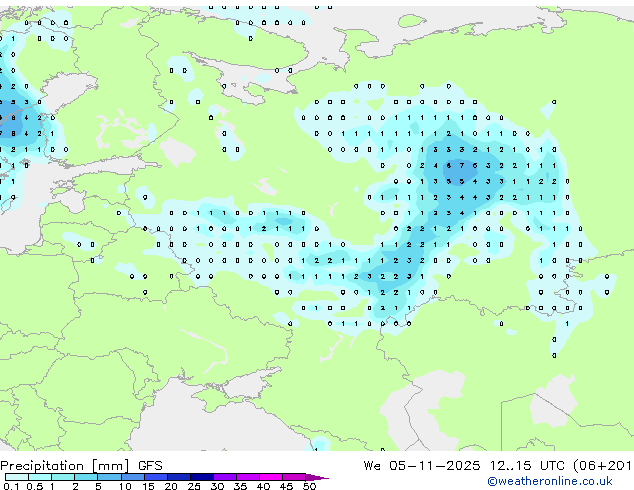Pick the 45–50 mm legend swatch
This screenshot has height=490, width=634.
[294, 477]
